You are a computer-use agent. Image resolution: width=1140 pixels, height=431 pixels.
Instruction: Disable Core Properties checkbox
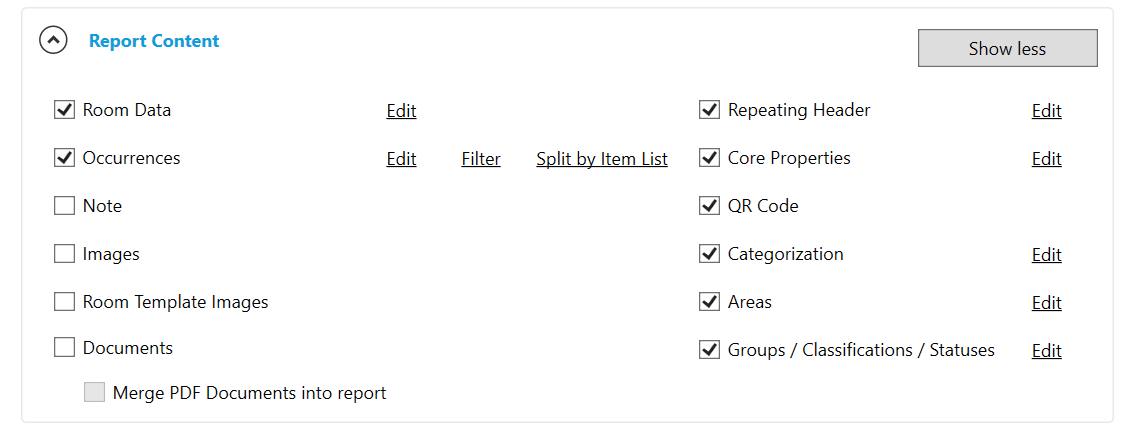(x=710, y=158)
